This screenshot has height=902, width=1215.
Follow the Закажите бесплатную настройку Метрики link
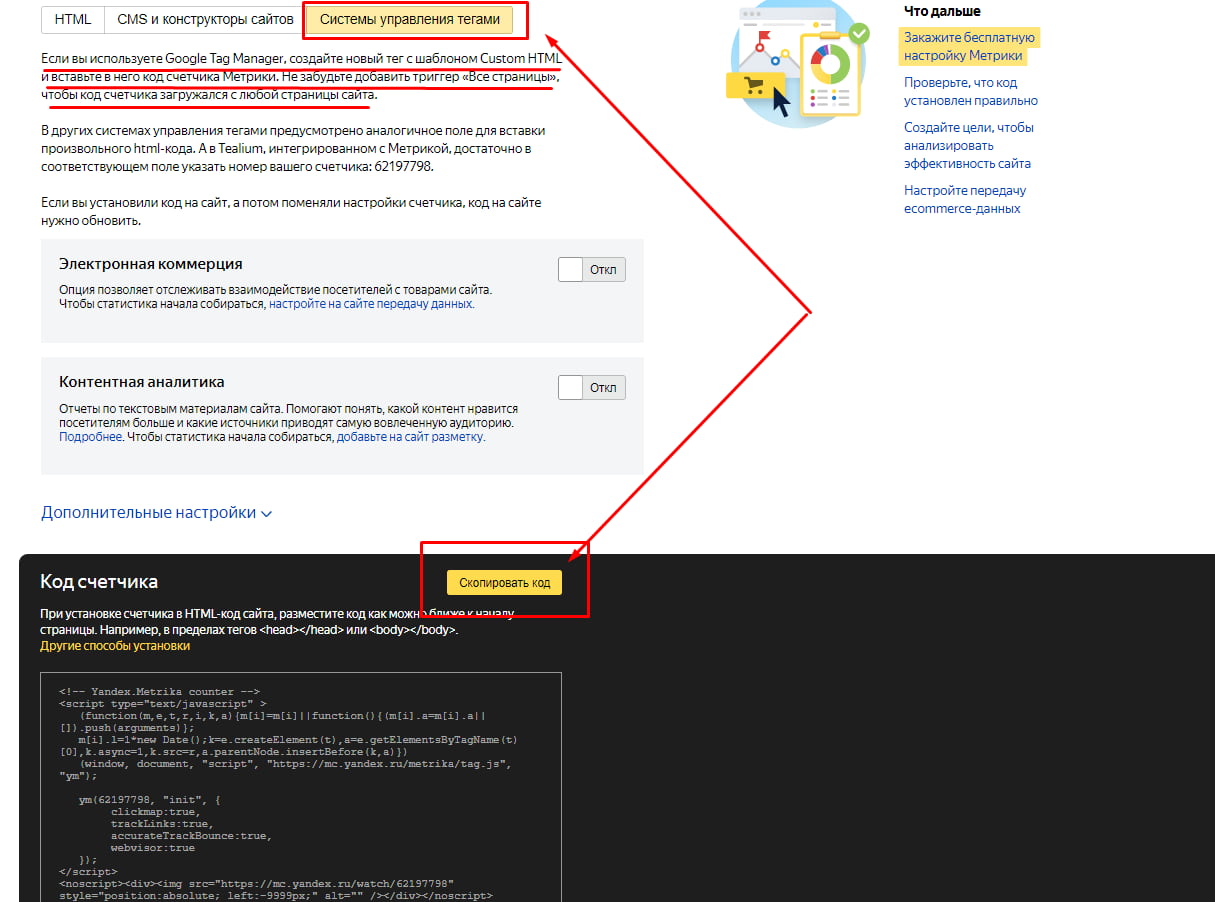pos(968,46)
